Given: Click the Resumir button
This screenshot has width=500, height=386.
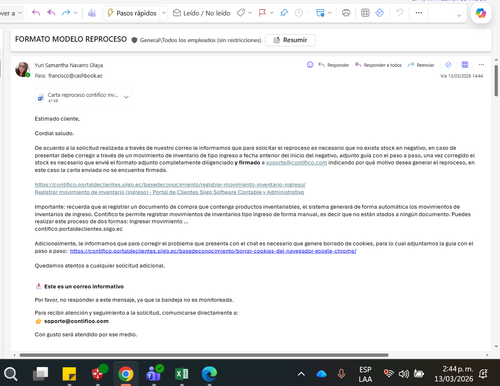Looking at the screenshot, I should coord(290,40).
